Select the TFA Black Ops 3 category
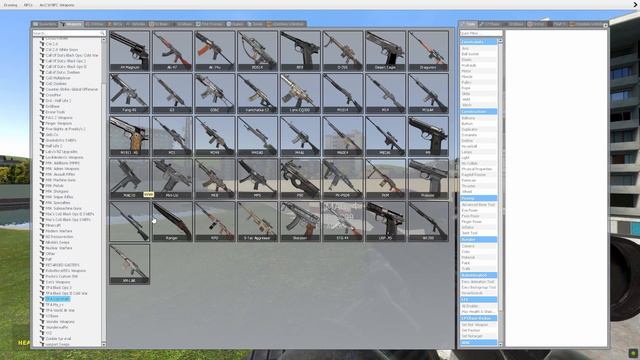Viewport: 640px width, 360px height. 58,288
